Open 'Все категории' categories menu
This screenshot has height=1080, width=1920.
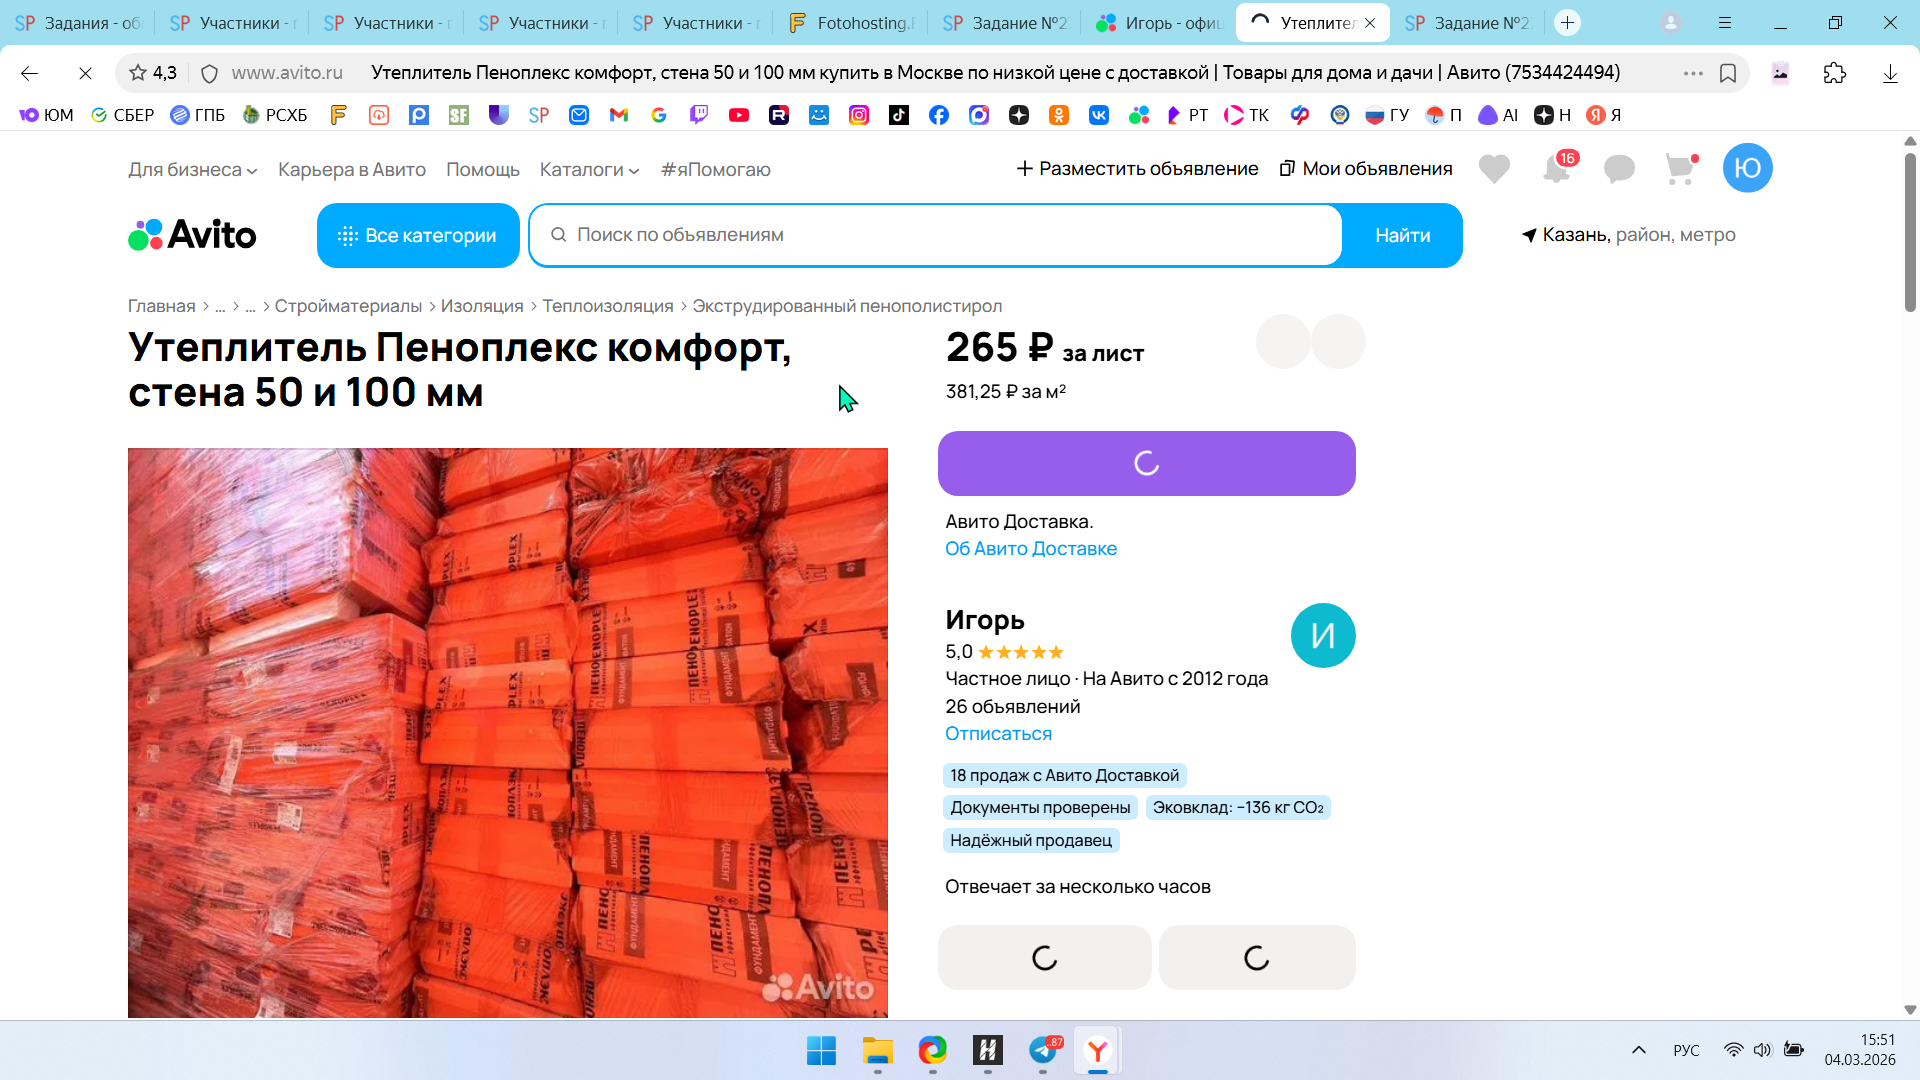pos(418,236)
